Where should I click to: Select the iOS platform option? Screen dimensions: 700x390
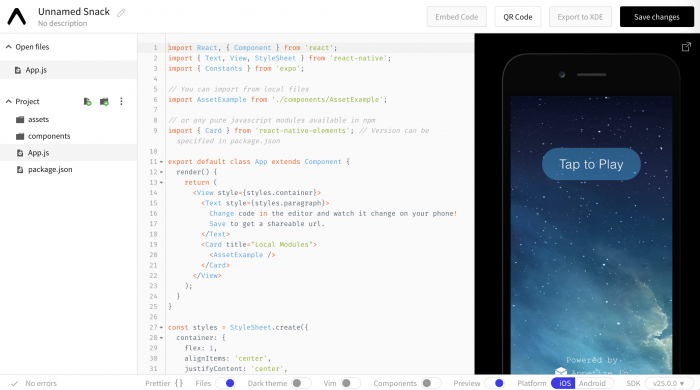(563, 383)
